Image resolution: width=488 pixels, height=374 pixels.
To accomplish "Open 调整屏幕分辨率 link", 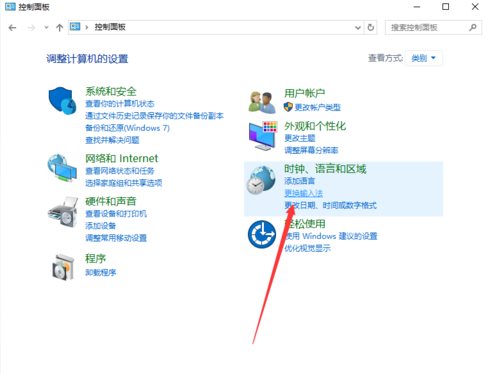I will pyautogui.click(x=311, y=150).
